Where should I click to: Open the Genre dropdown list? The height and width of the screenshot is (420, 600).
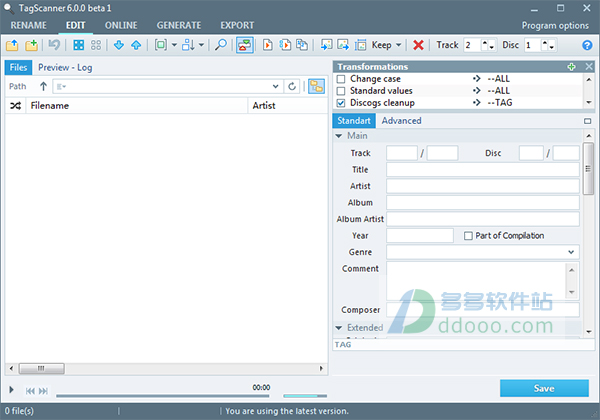(x=571, y=252)
